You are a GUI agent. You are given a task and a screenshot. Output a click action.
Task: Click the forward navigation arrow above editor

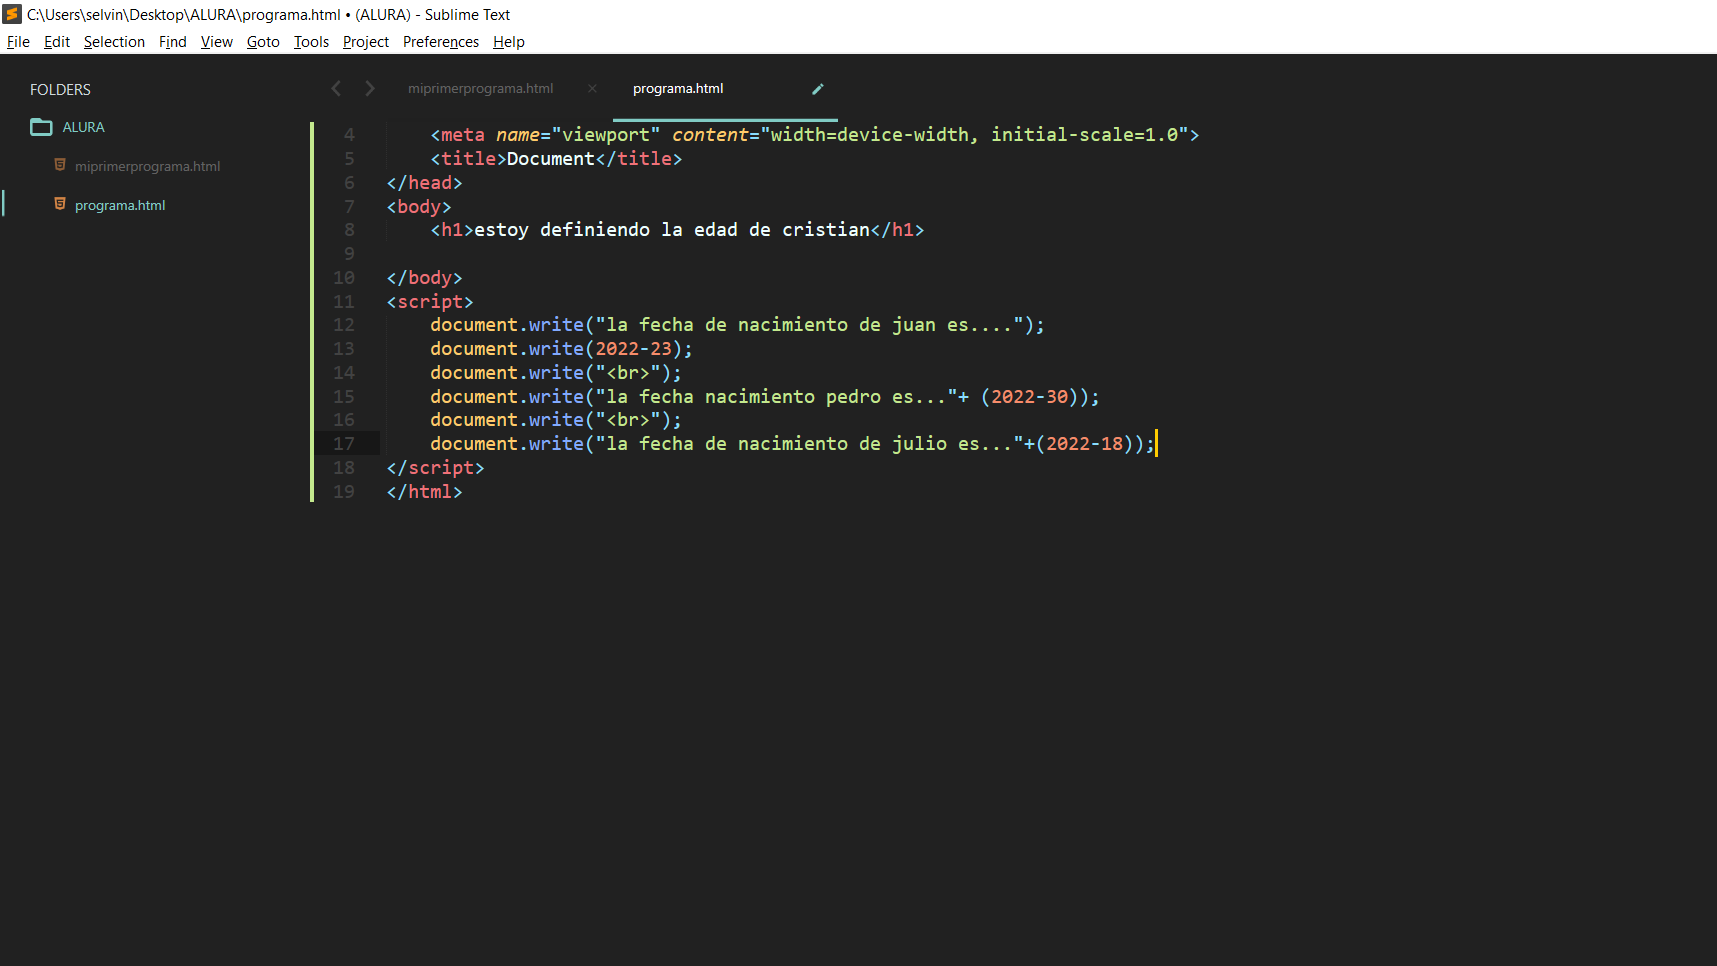coord(370,88)
